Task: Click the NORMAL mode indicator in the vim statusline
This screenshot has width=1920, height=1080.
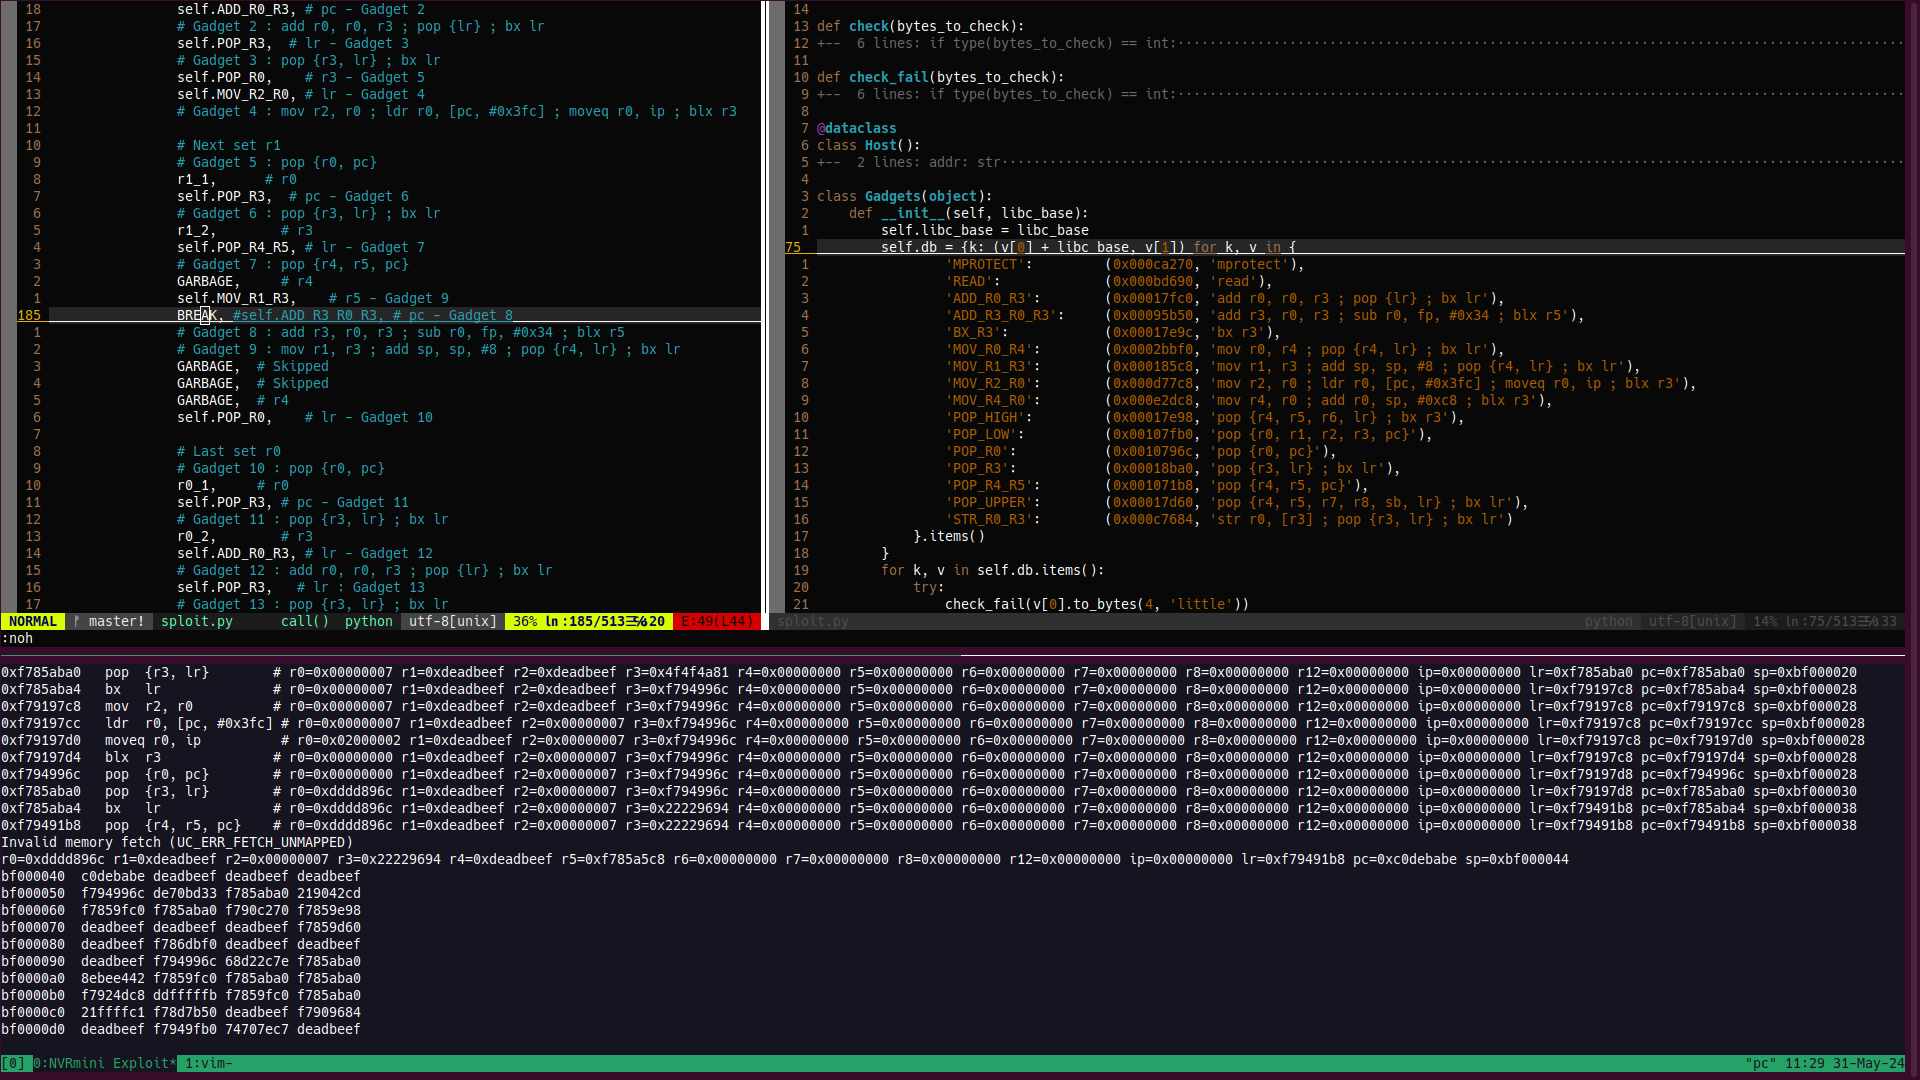Action: point(33,621)
